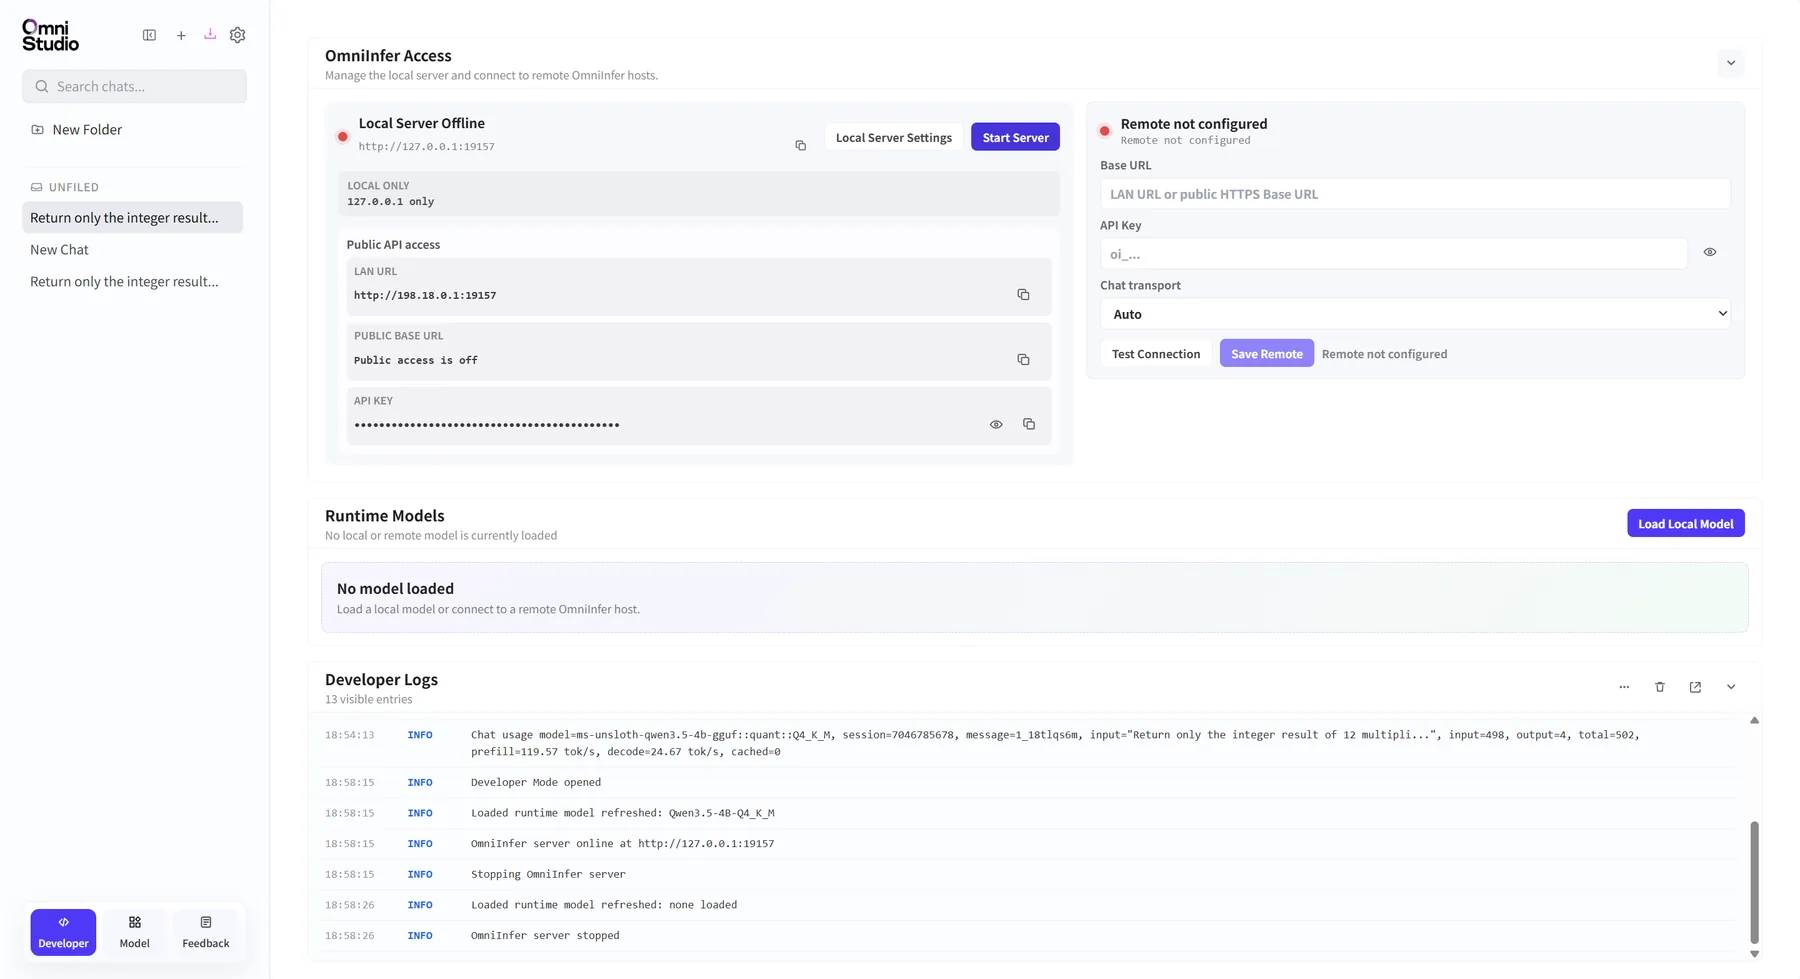Image resolution: width=1800 pixels, height=979 pixels.
Task: Click the Start Server button
Action: coord(1015,137)
